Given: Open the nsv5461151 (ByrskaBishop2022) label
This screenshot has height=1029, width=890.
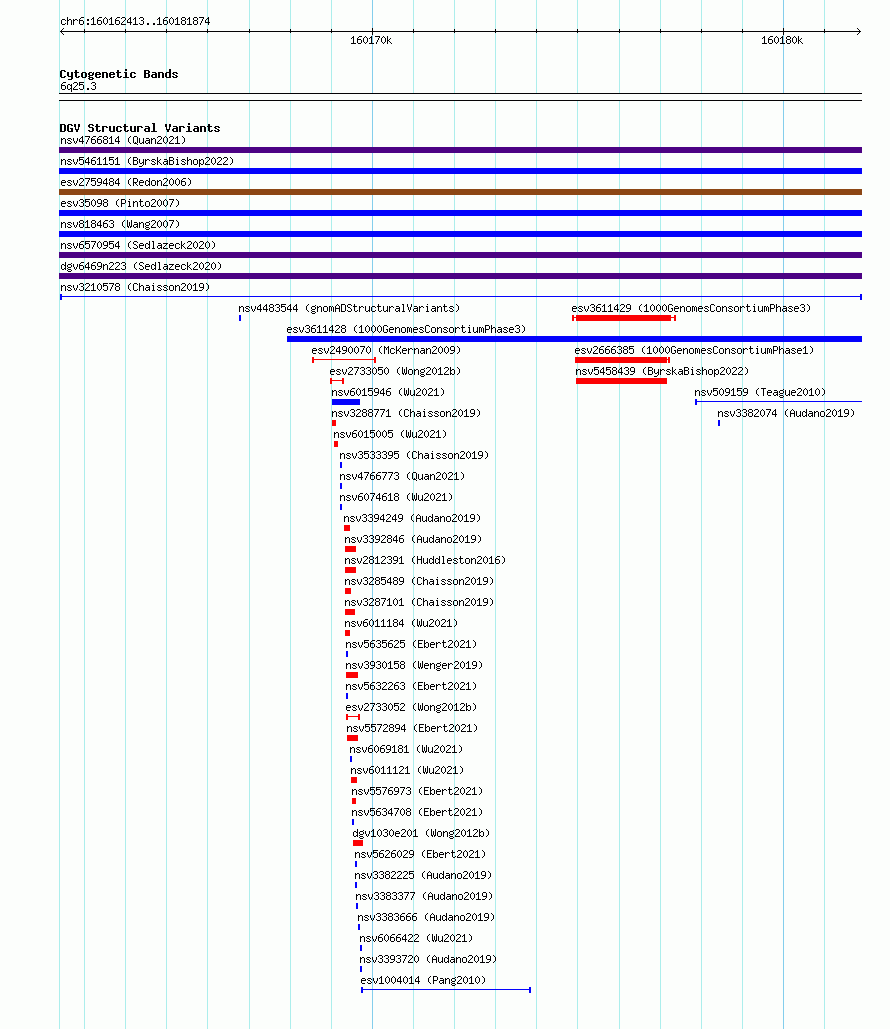Looking at the screenshot, I should point(147,161).
